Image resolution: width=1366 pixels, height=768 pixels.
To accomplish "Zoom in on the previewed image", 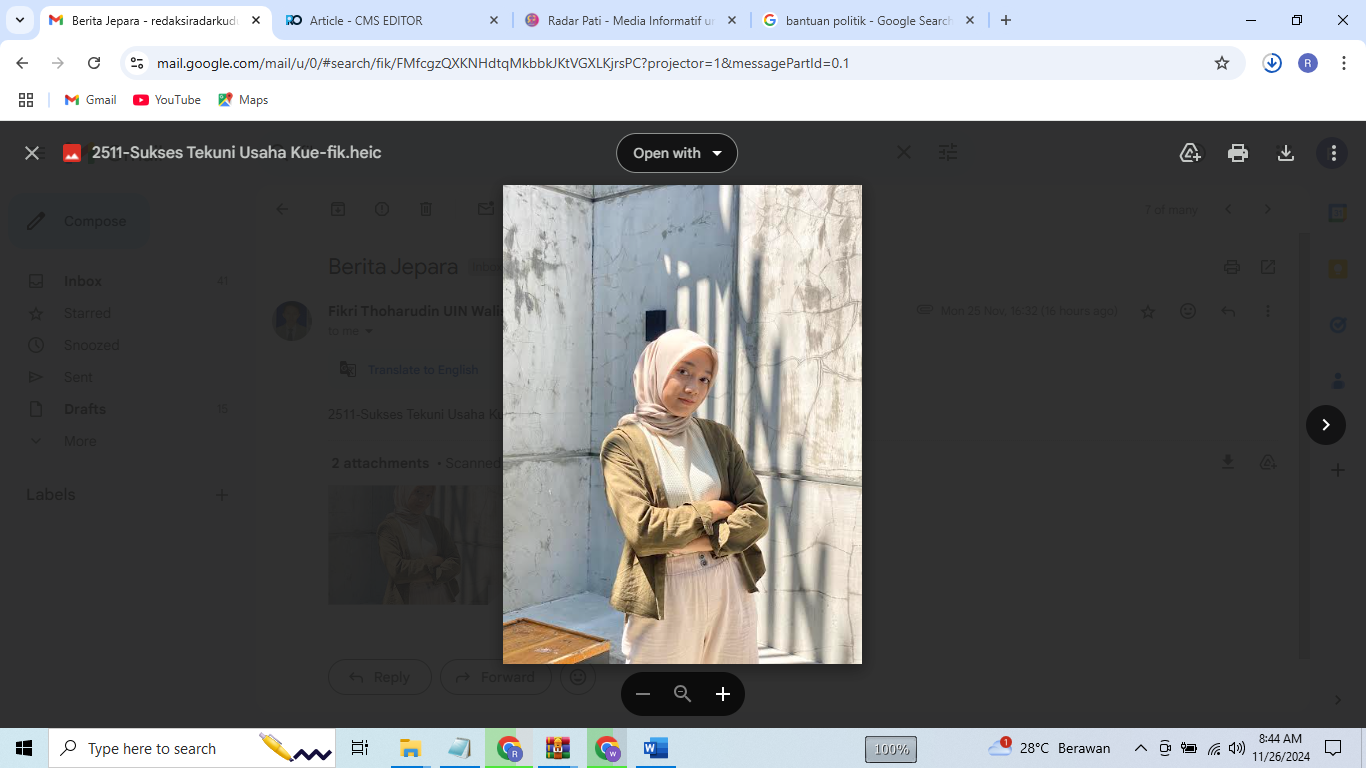I will pyautogui.click(x=723, y=694).
